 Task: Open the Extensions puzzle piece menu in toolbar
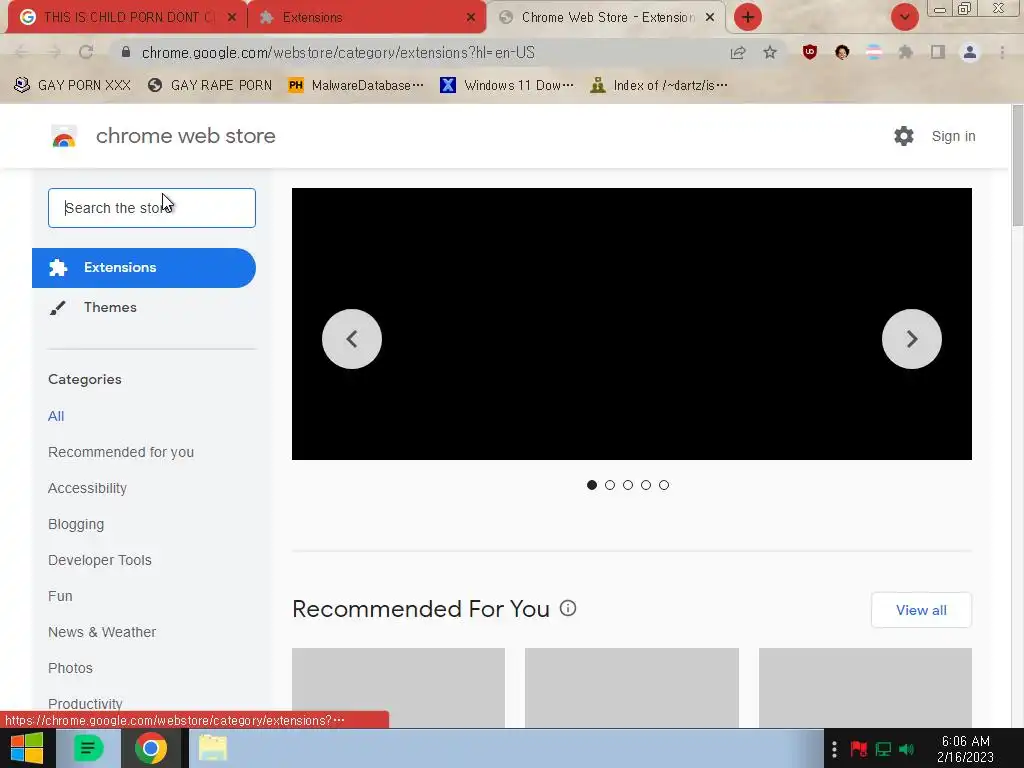click(x=906, y=52)
